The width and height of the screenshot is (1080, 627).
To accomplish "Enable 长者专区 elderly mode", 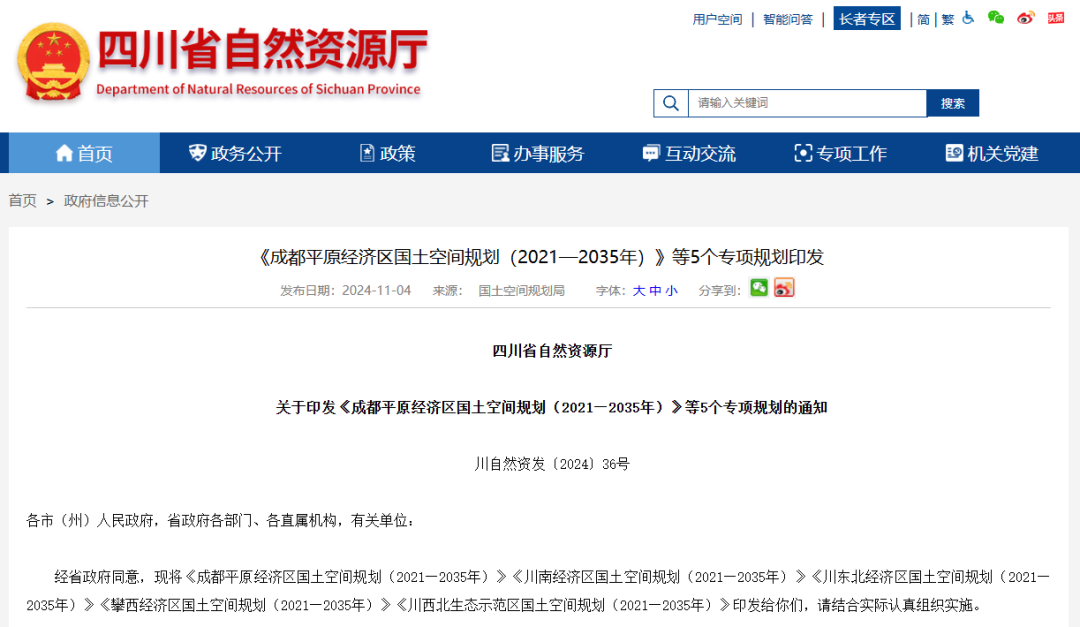I will pyautogui.click(x=867, y=17).
